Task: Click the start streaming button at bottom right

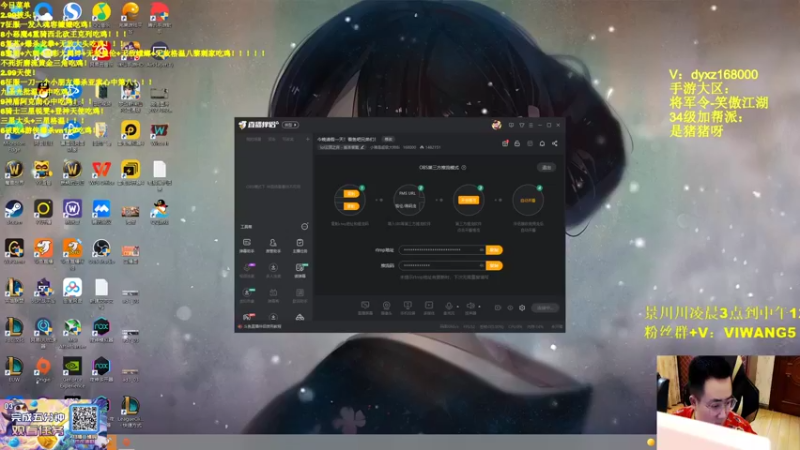Action: click(x=545, y=308)
